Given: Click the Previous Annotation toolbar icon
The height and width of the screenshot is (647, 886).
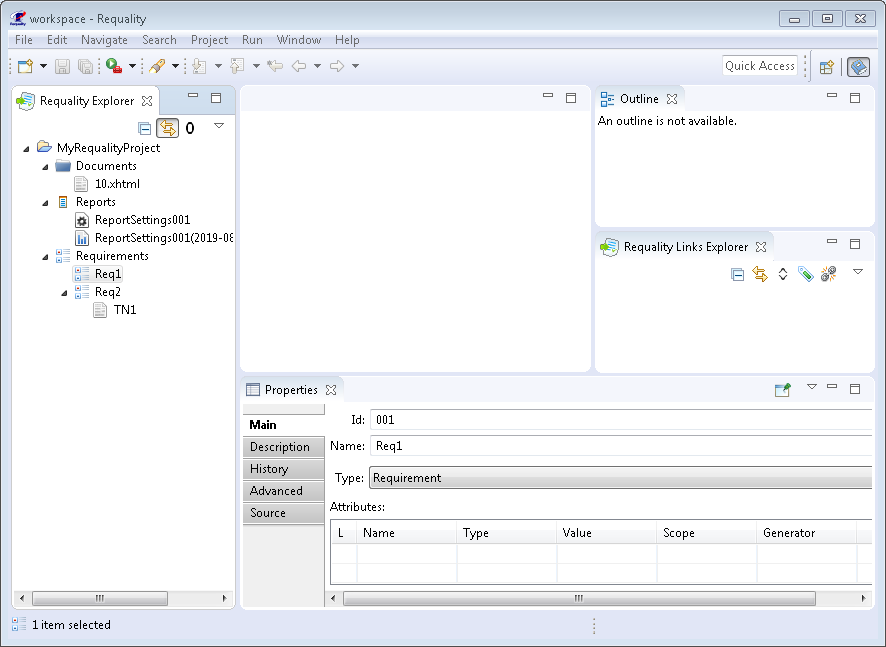Looking at the screenshot, I should (237, 66).
